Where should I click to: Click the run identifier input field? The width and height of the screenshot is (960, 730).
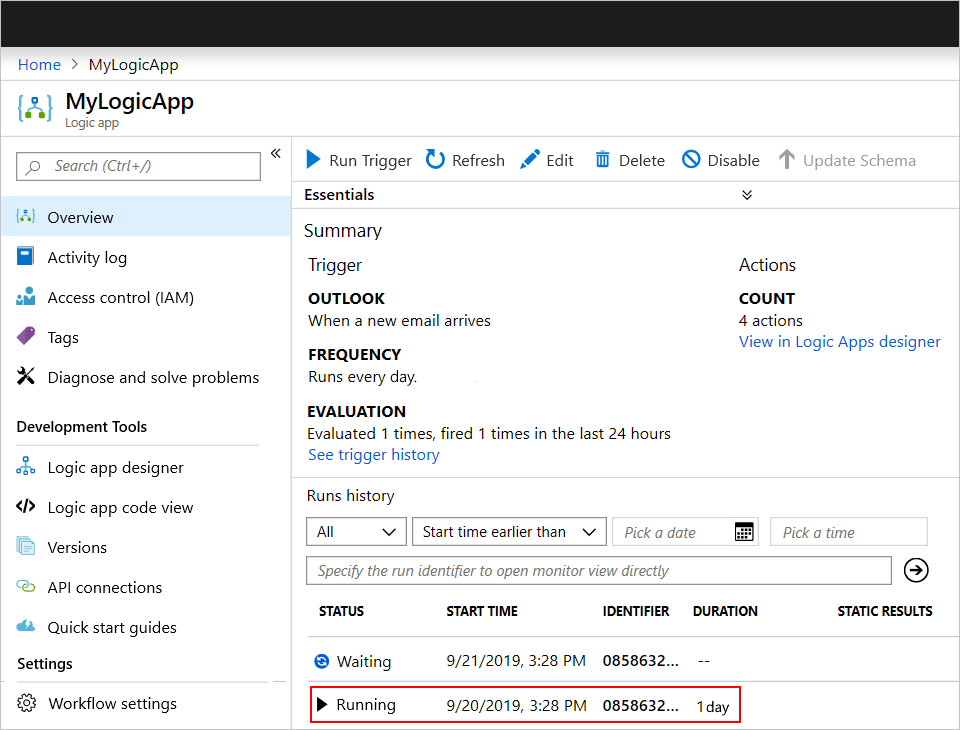(x=599, y=570)
